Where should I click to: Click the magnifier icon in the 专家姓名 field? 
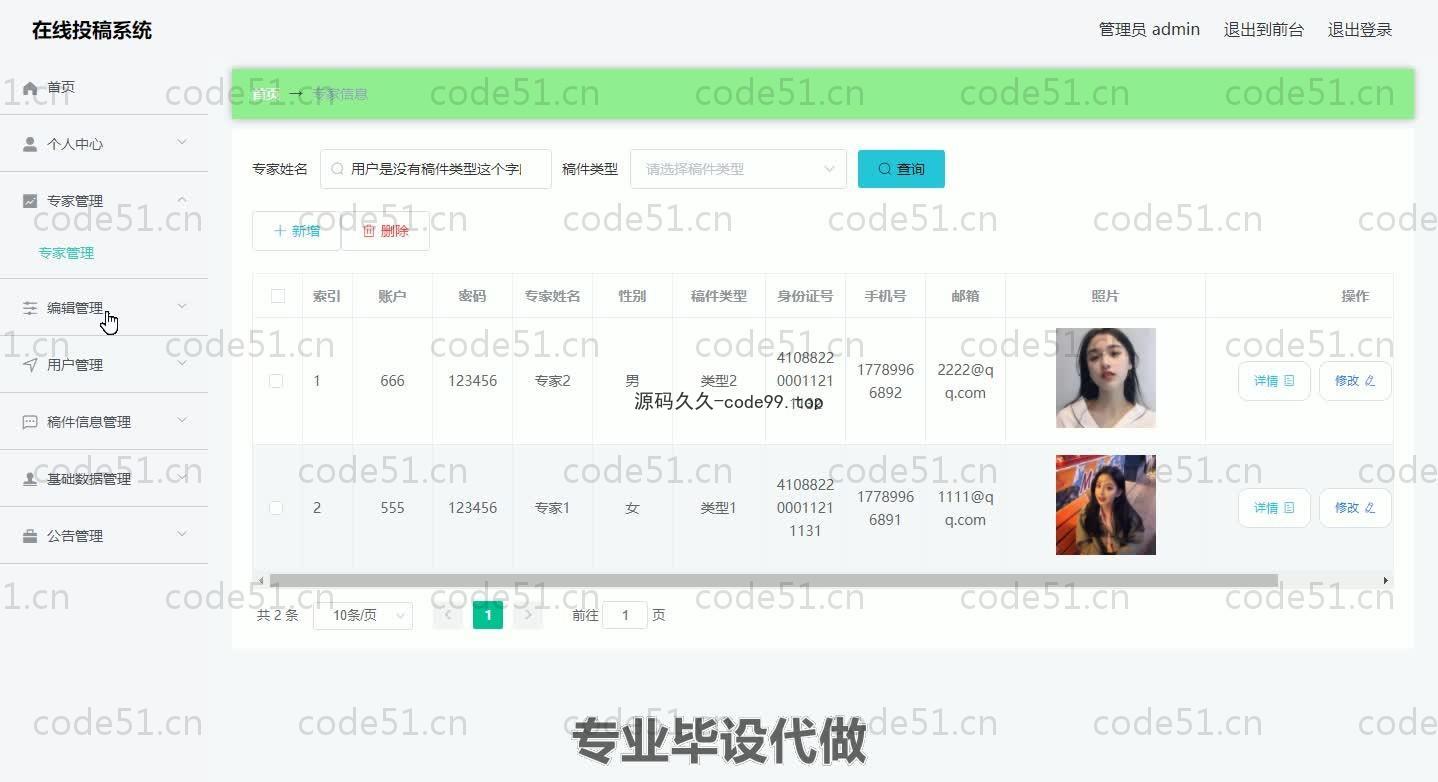click(x=337, y=169)
